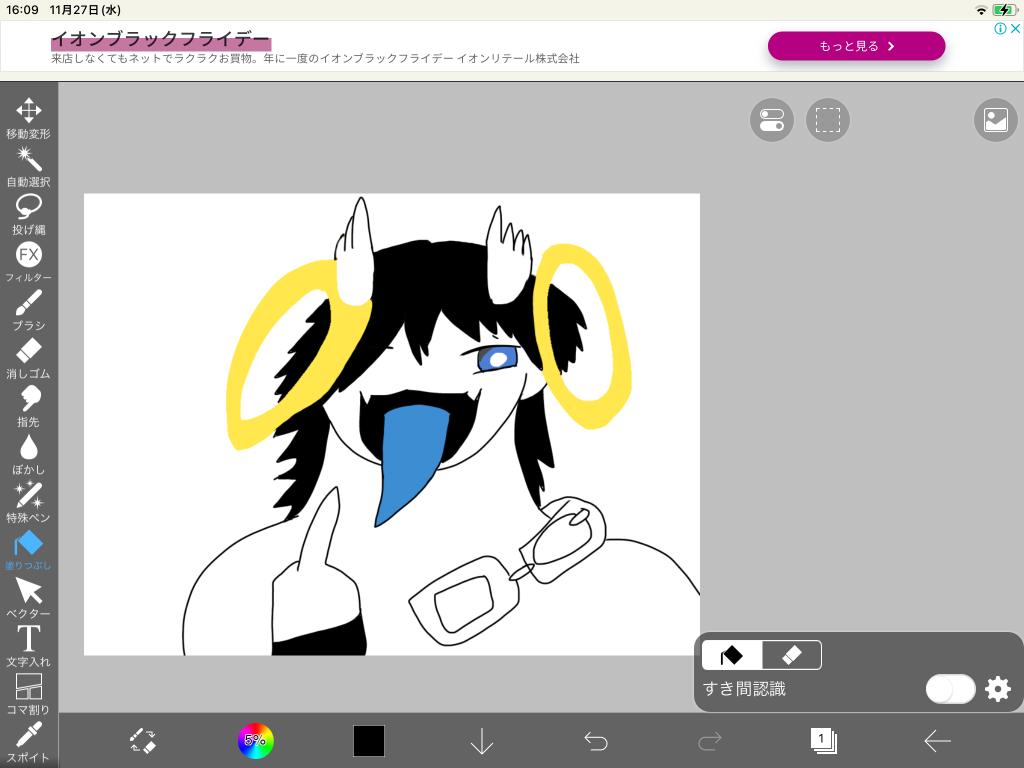The width and height of the screenshot is (1024, 768).
Task: Select the Brush (ブラシ) tool
Action: click(28, 308)
